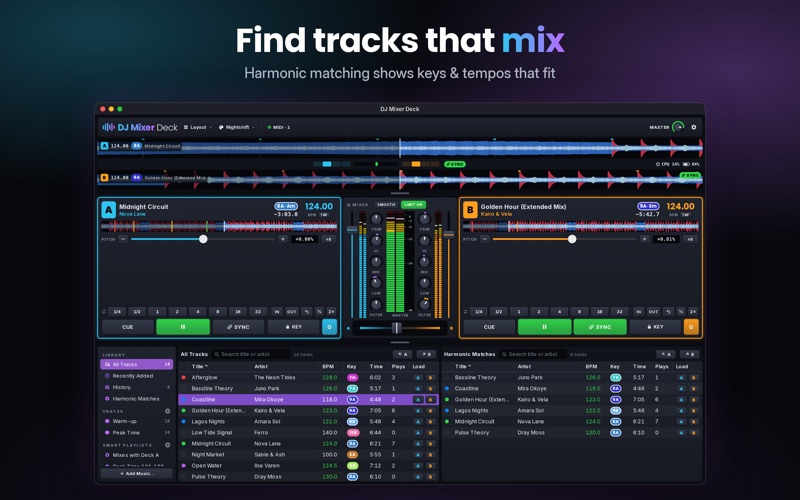This screenshot has height=500, width=800.
Task: Click Deck B loop reloop arrow icon
Action: (668, 311)
